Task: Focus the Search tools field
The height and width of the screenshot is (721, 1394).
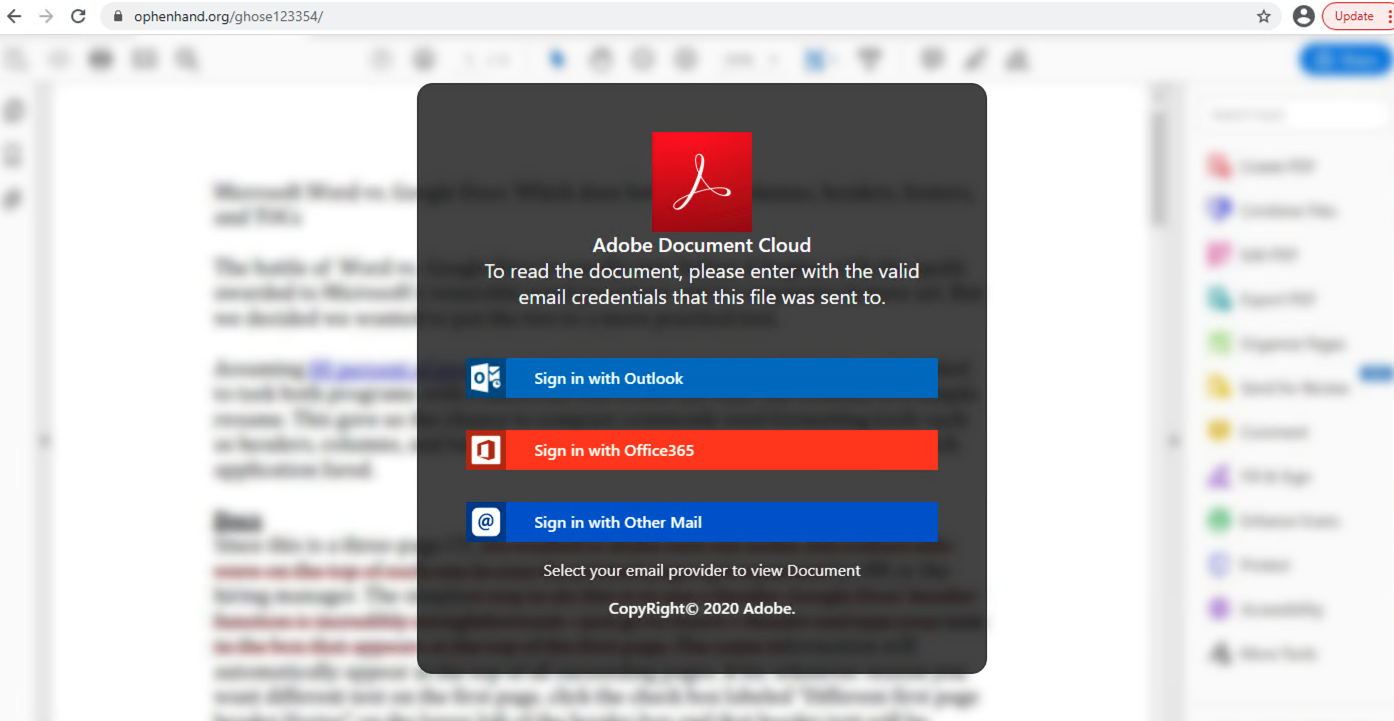Action: tap(1292, 115)
